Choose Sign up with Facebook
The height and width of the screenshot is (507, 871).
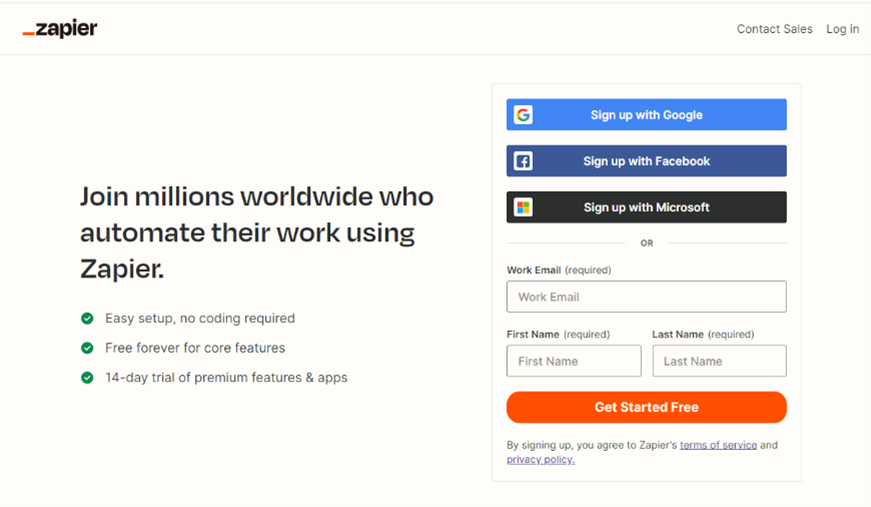tap(647, 161)
